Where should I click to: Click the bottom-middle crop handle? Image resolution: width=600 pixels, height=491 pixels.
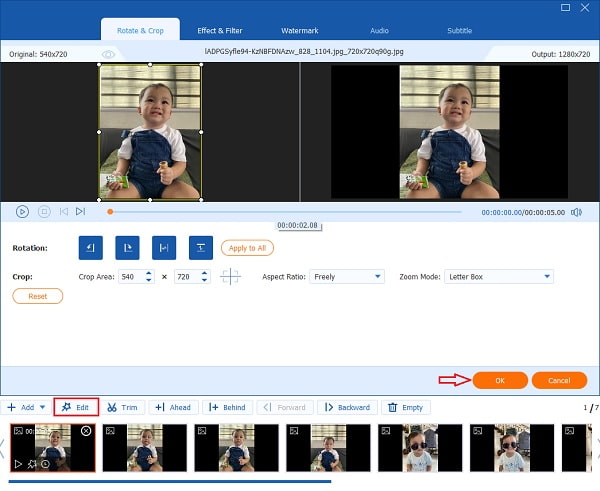click(x=150, y=199)
